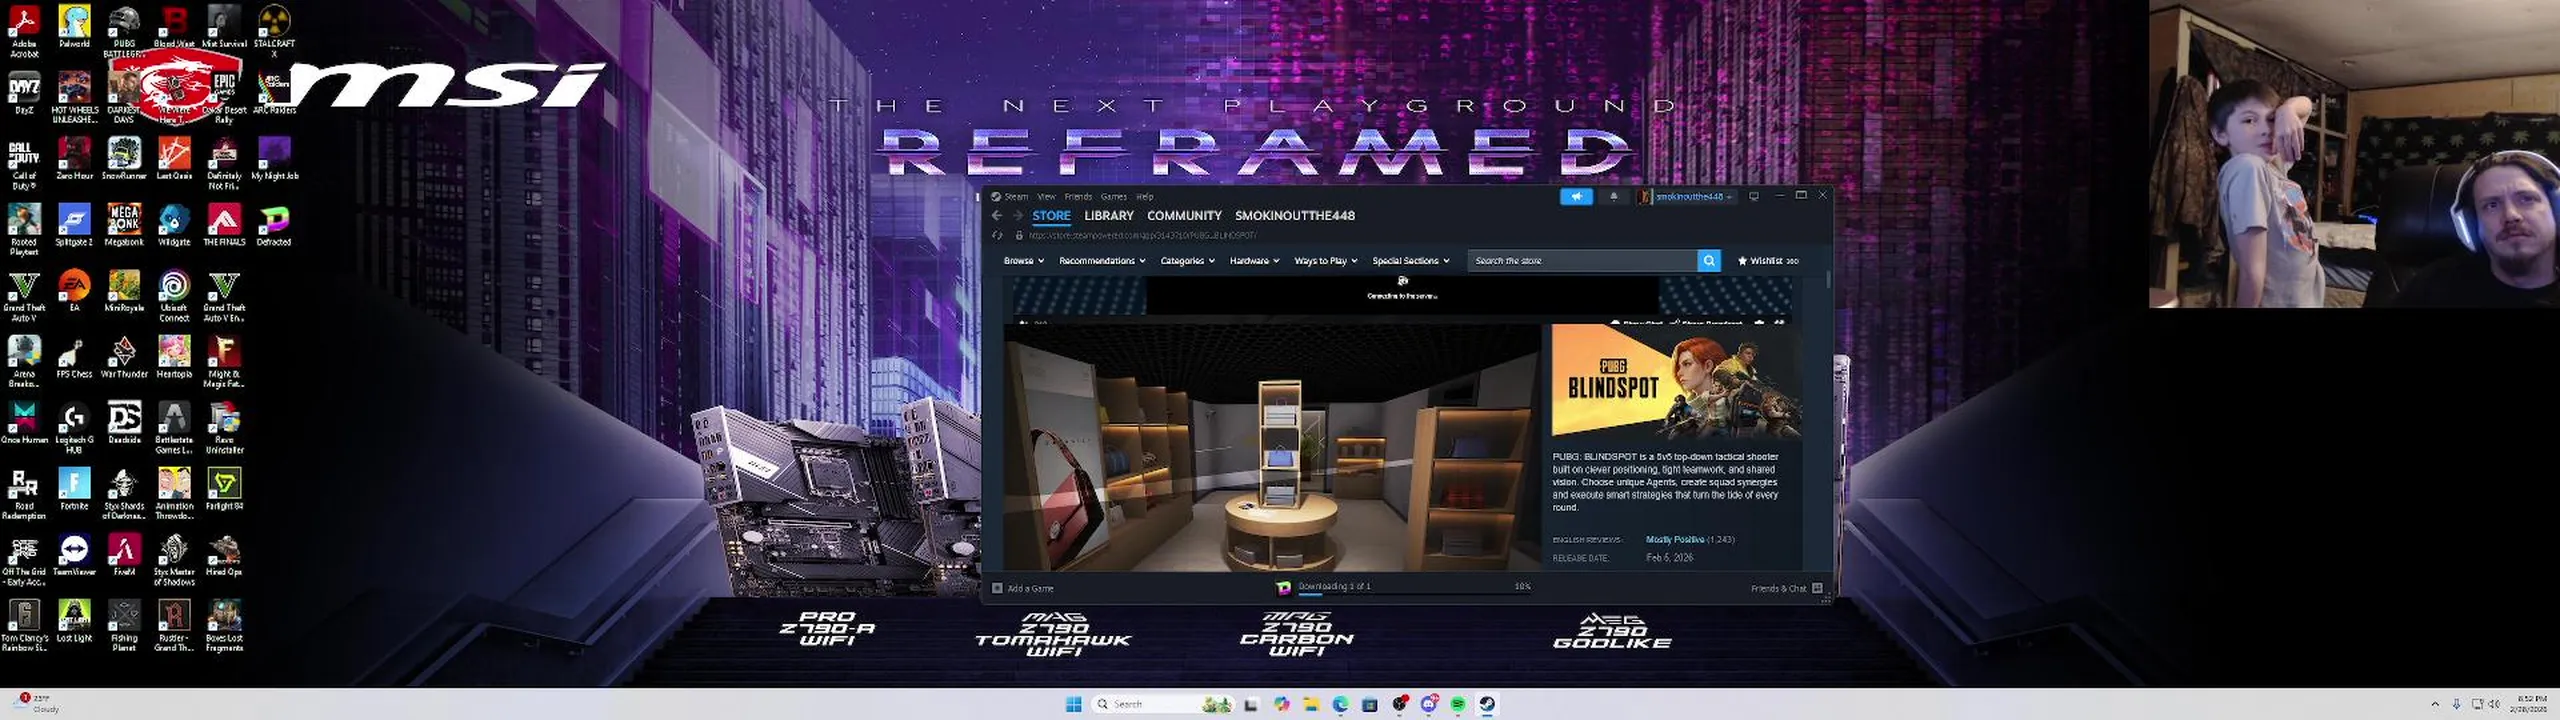The image size is (2560, 720).
Task: Launch FiveM desktop shortcut
Action: pyautogui.click(x=124, y=555)
